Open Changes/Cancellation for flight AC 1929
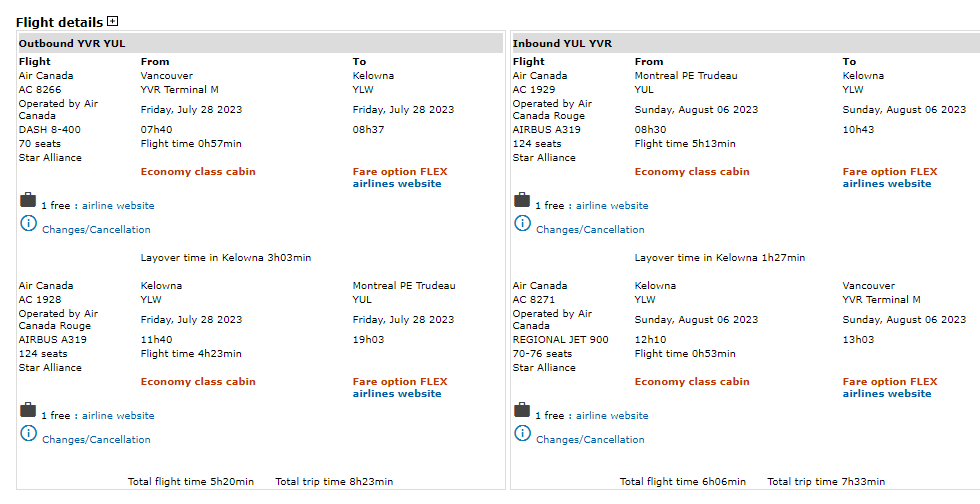This screenshot has width=980, height=504. pyautogui.click(x=590, y=230)
